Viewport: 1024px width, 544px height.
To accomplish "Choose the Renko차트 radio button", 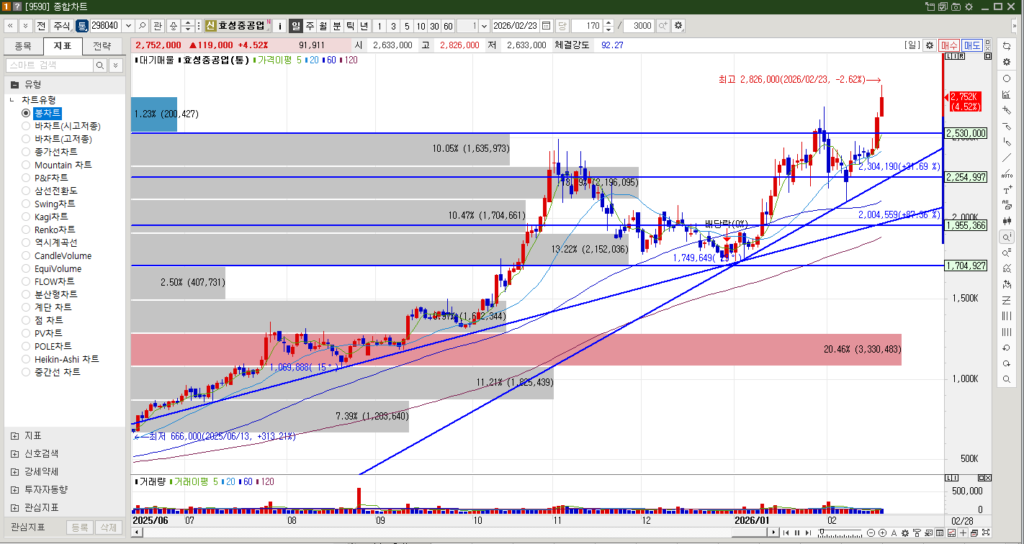I will 26,229.
